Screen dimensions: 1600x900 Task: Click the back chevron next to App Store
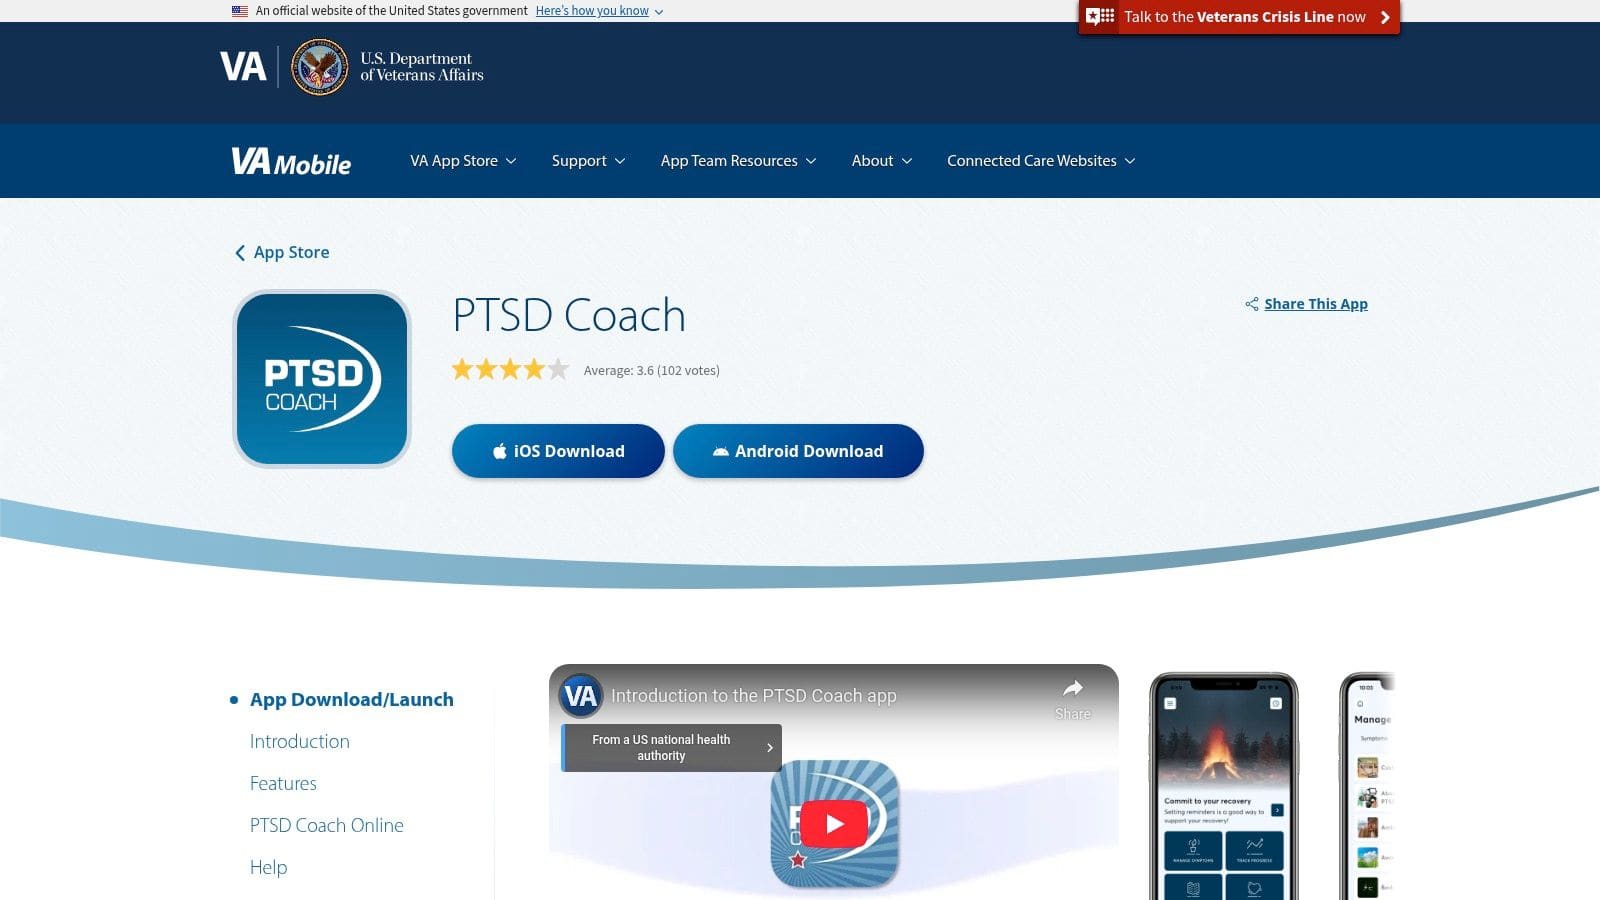coord(240,252)
